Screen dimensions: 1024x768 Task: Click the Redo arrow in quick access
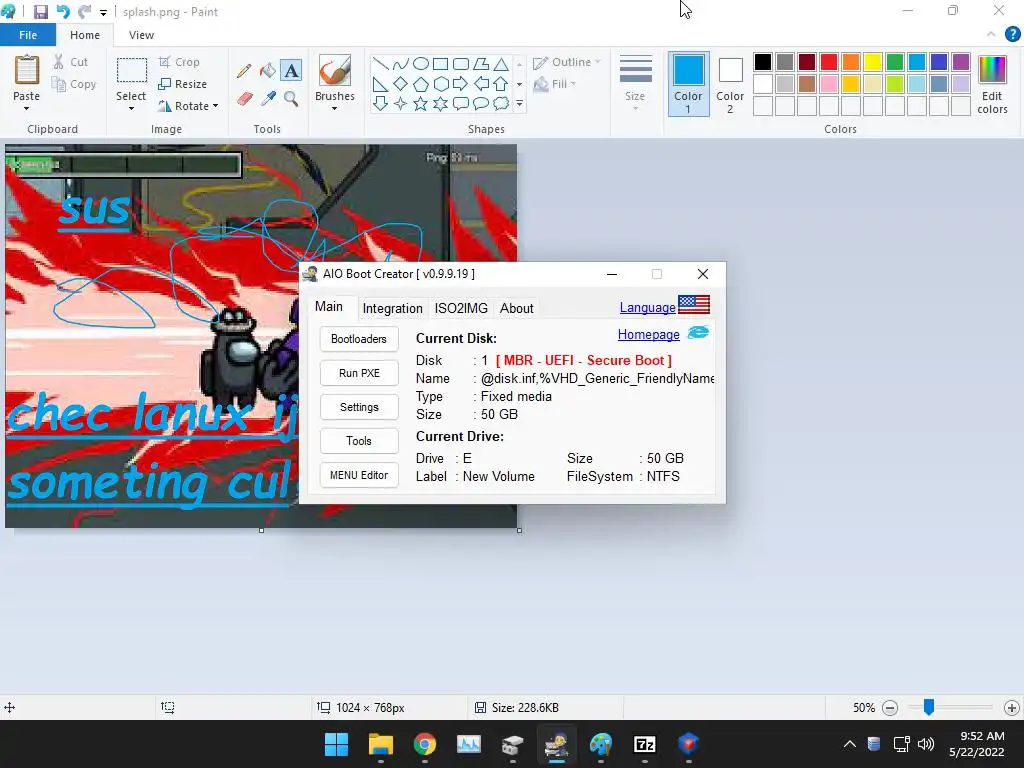pyautogui.click(x=84, y=12)
